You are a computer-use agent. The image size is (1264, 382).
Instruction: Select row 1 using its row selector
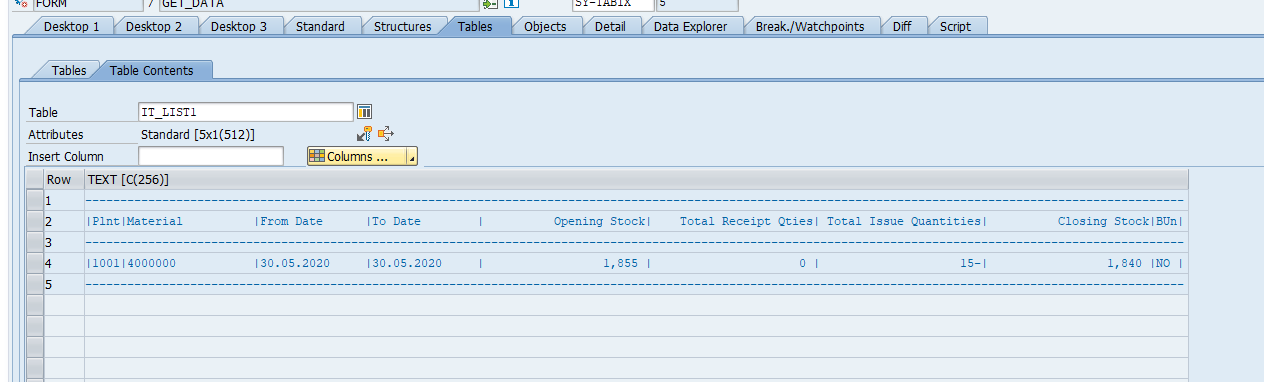pos(34,200)
